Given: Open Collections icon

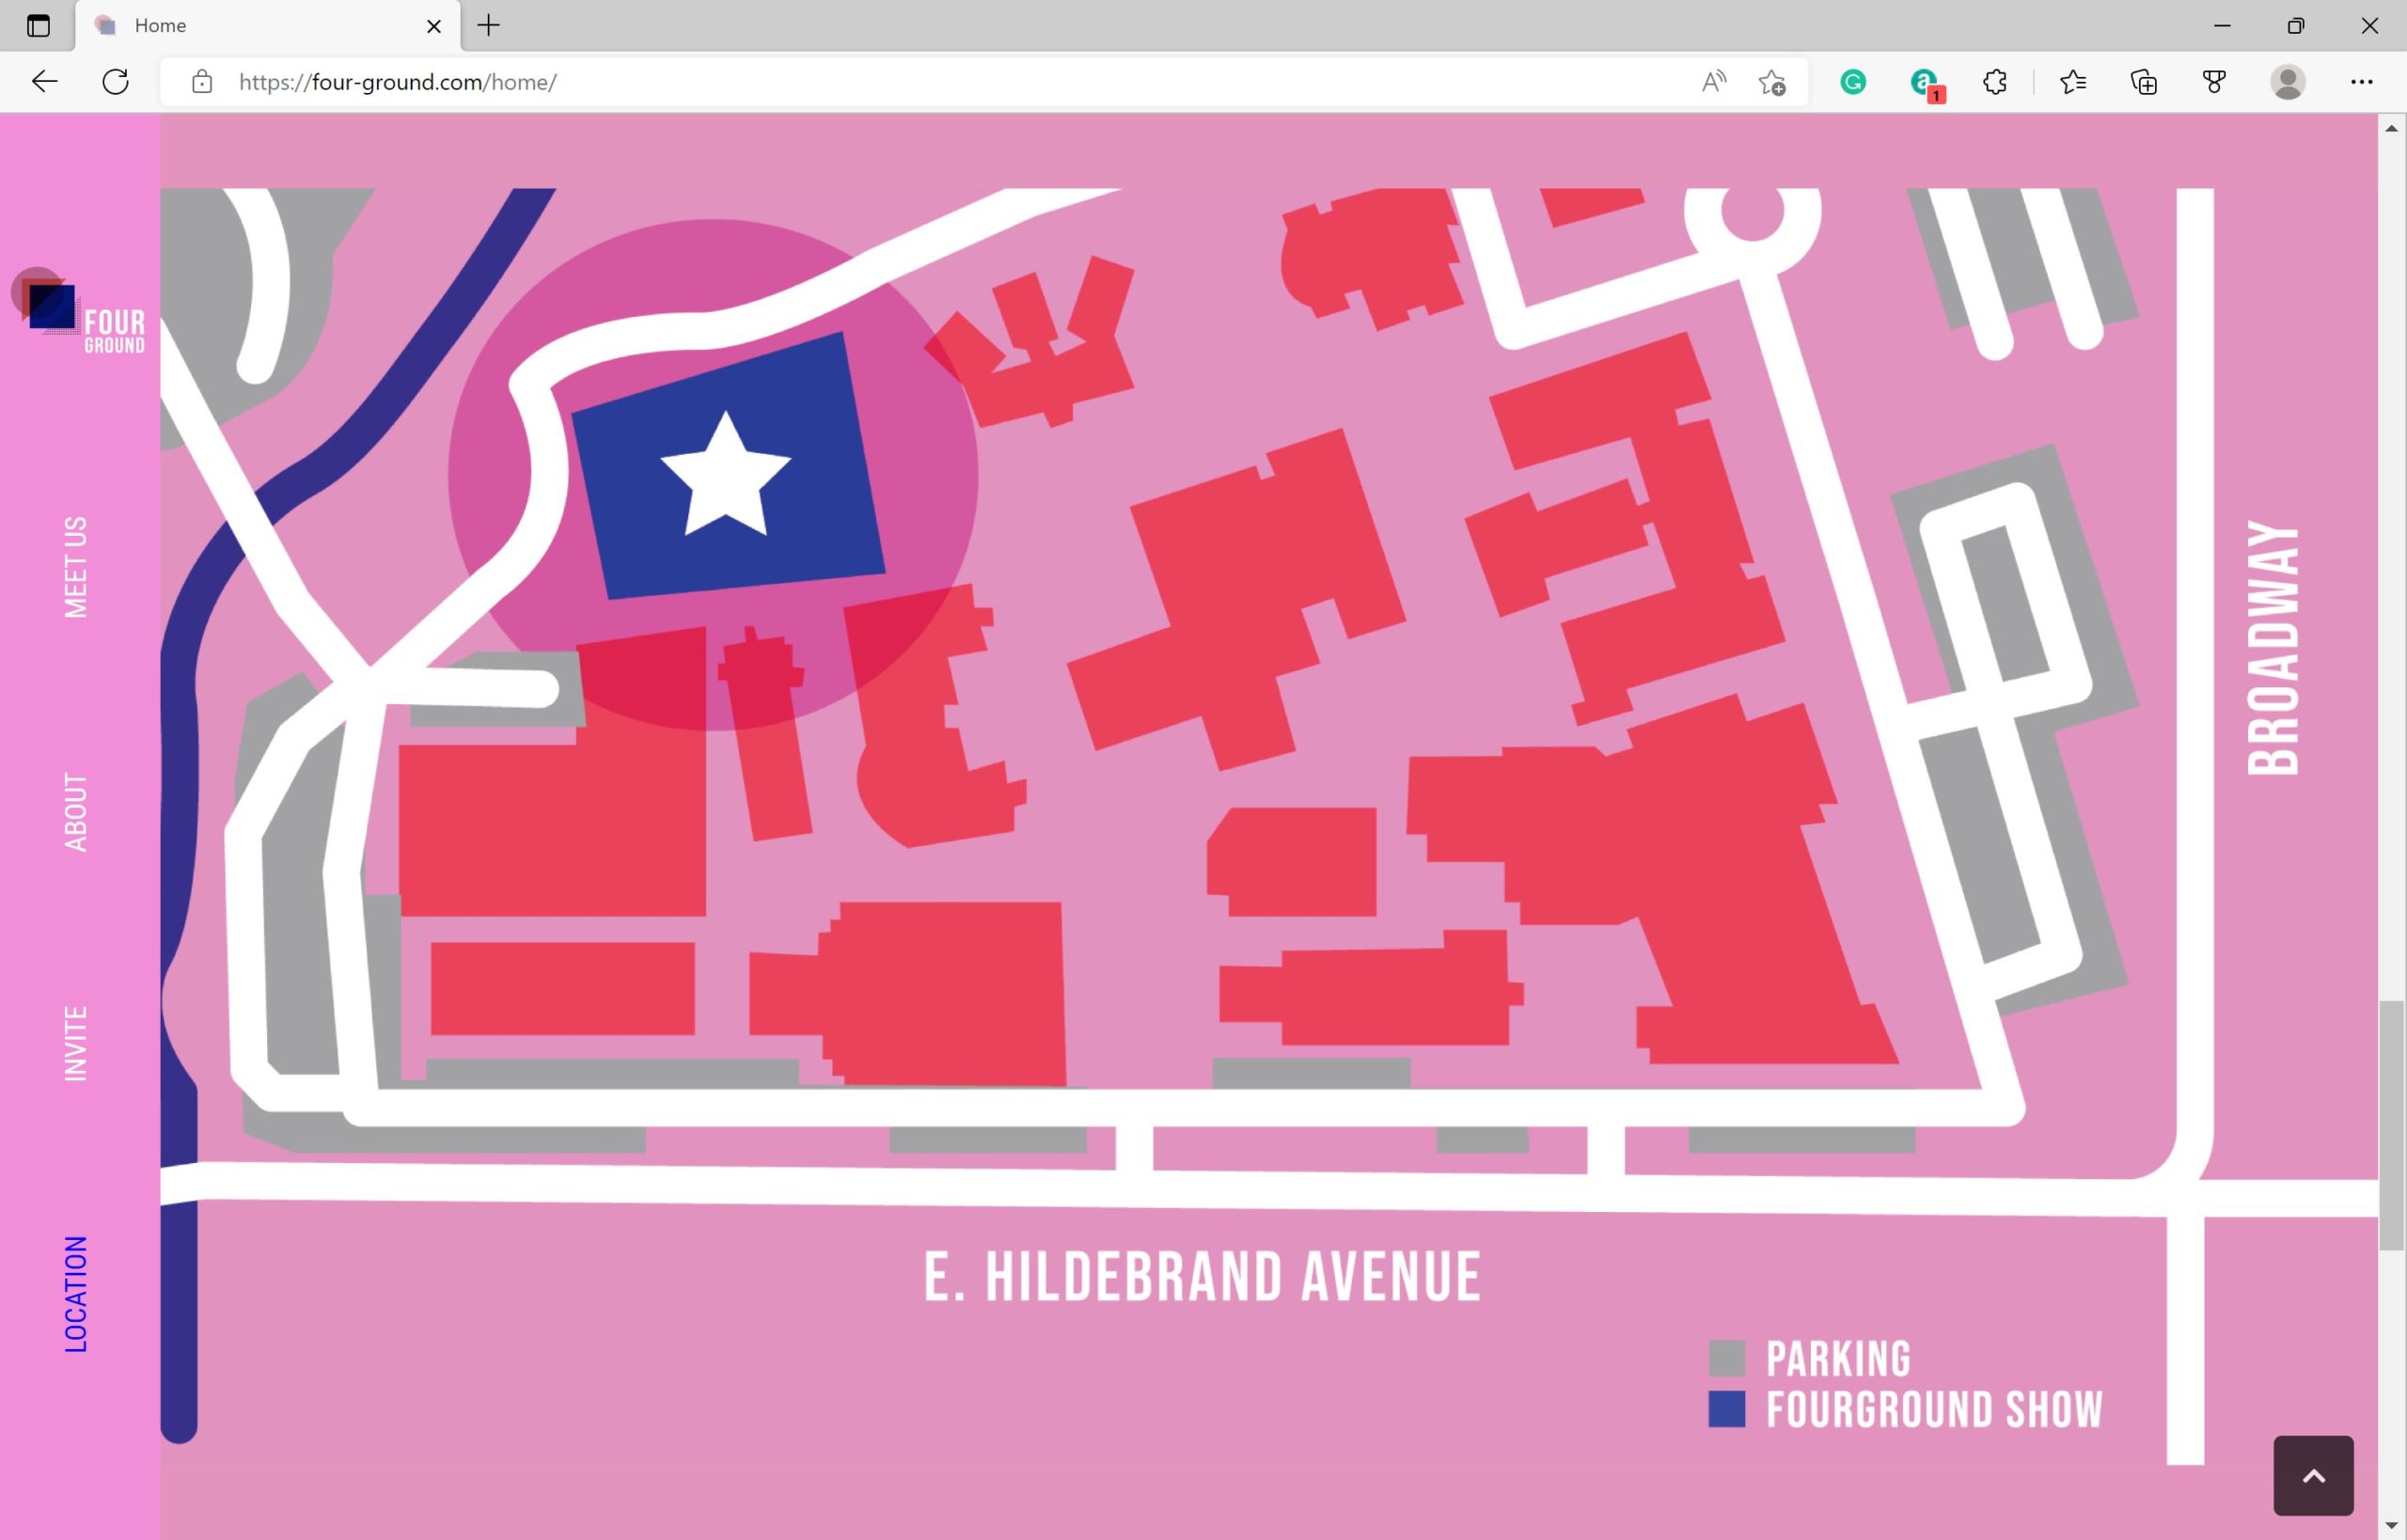Looking at the screenshot, I should point(2144,82).
